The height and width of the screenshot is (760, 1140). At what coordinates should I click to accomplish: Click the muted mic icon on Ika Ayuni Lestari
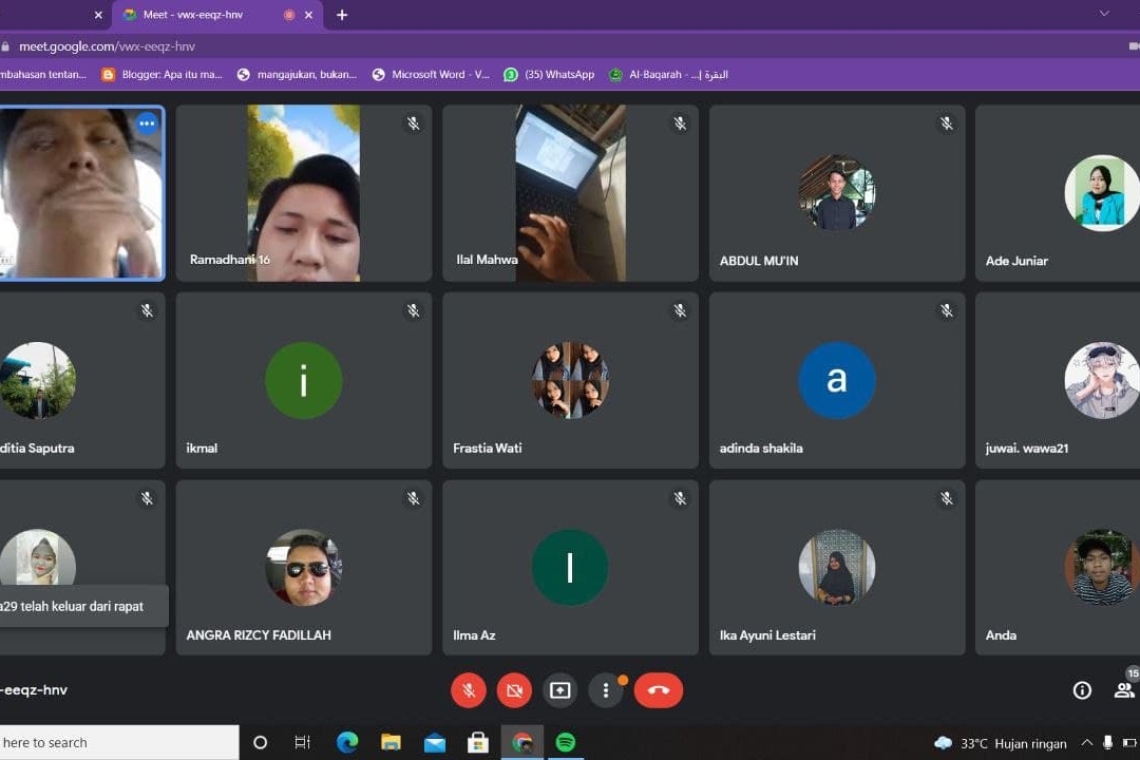[947, 499]
